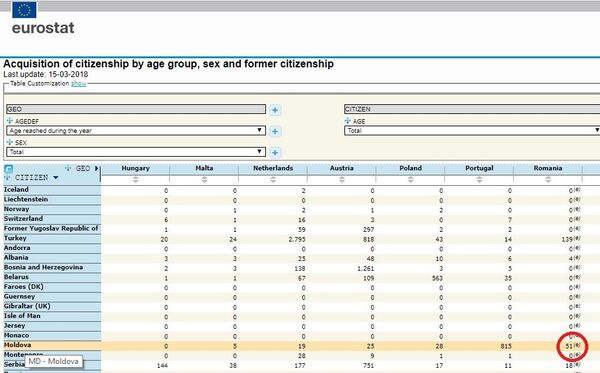This screenshot has height=373, width=600.
Task: Sort by the Hungary column
Action: click(135, 179)
